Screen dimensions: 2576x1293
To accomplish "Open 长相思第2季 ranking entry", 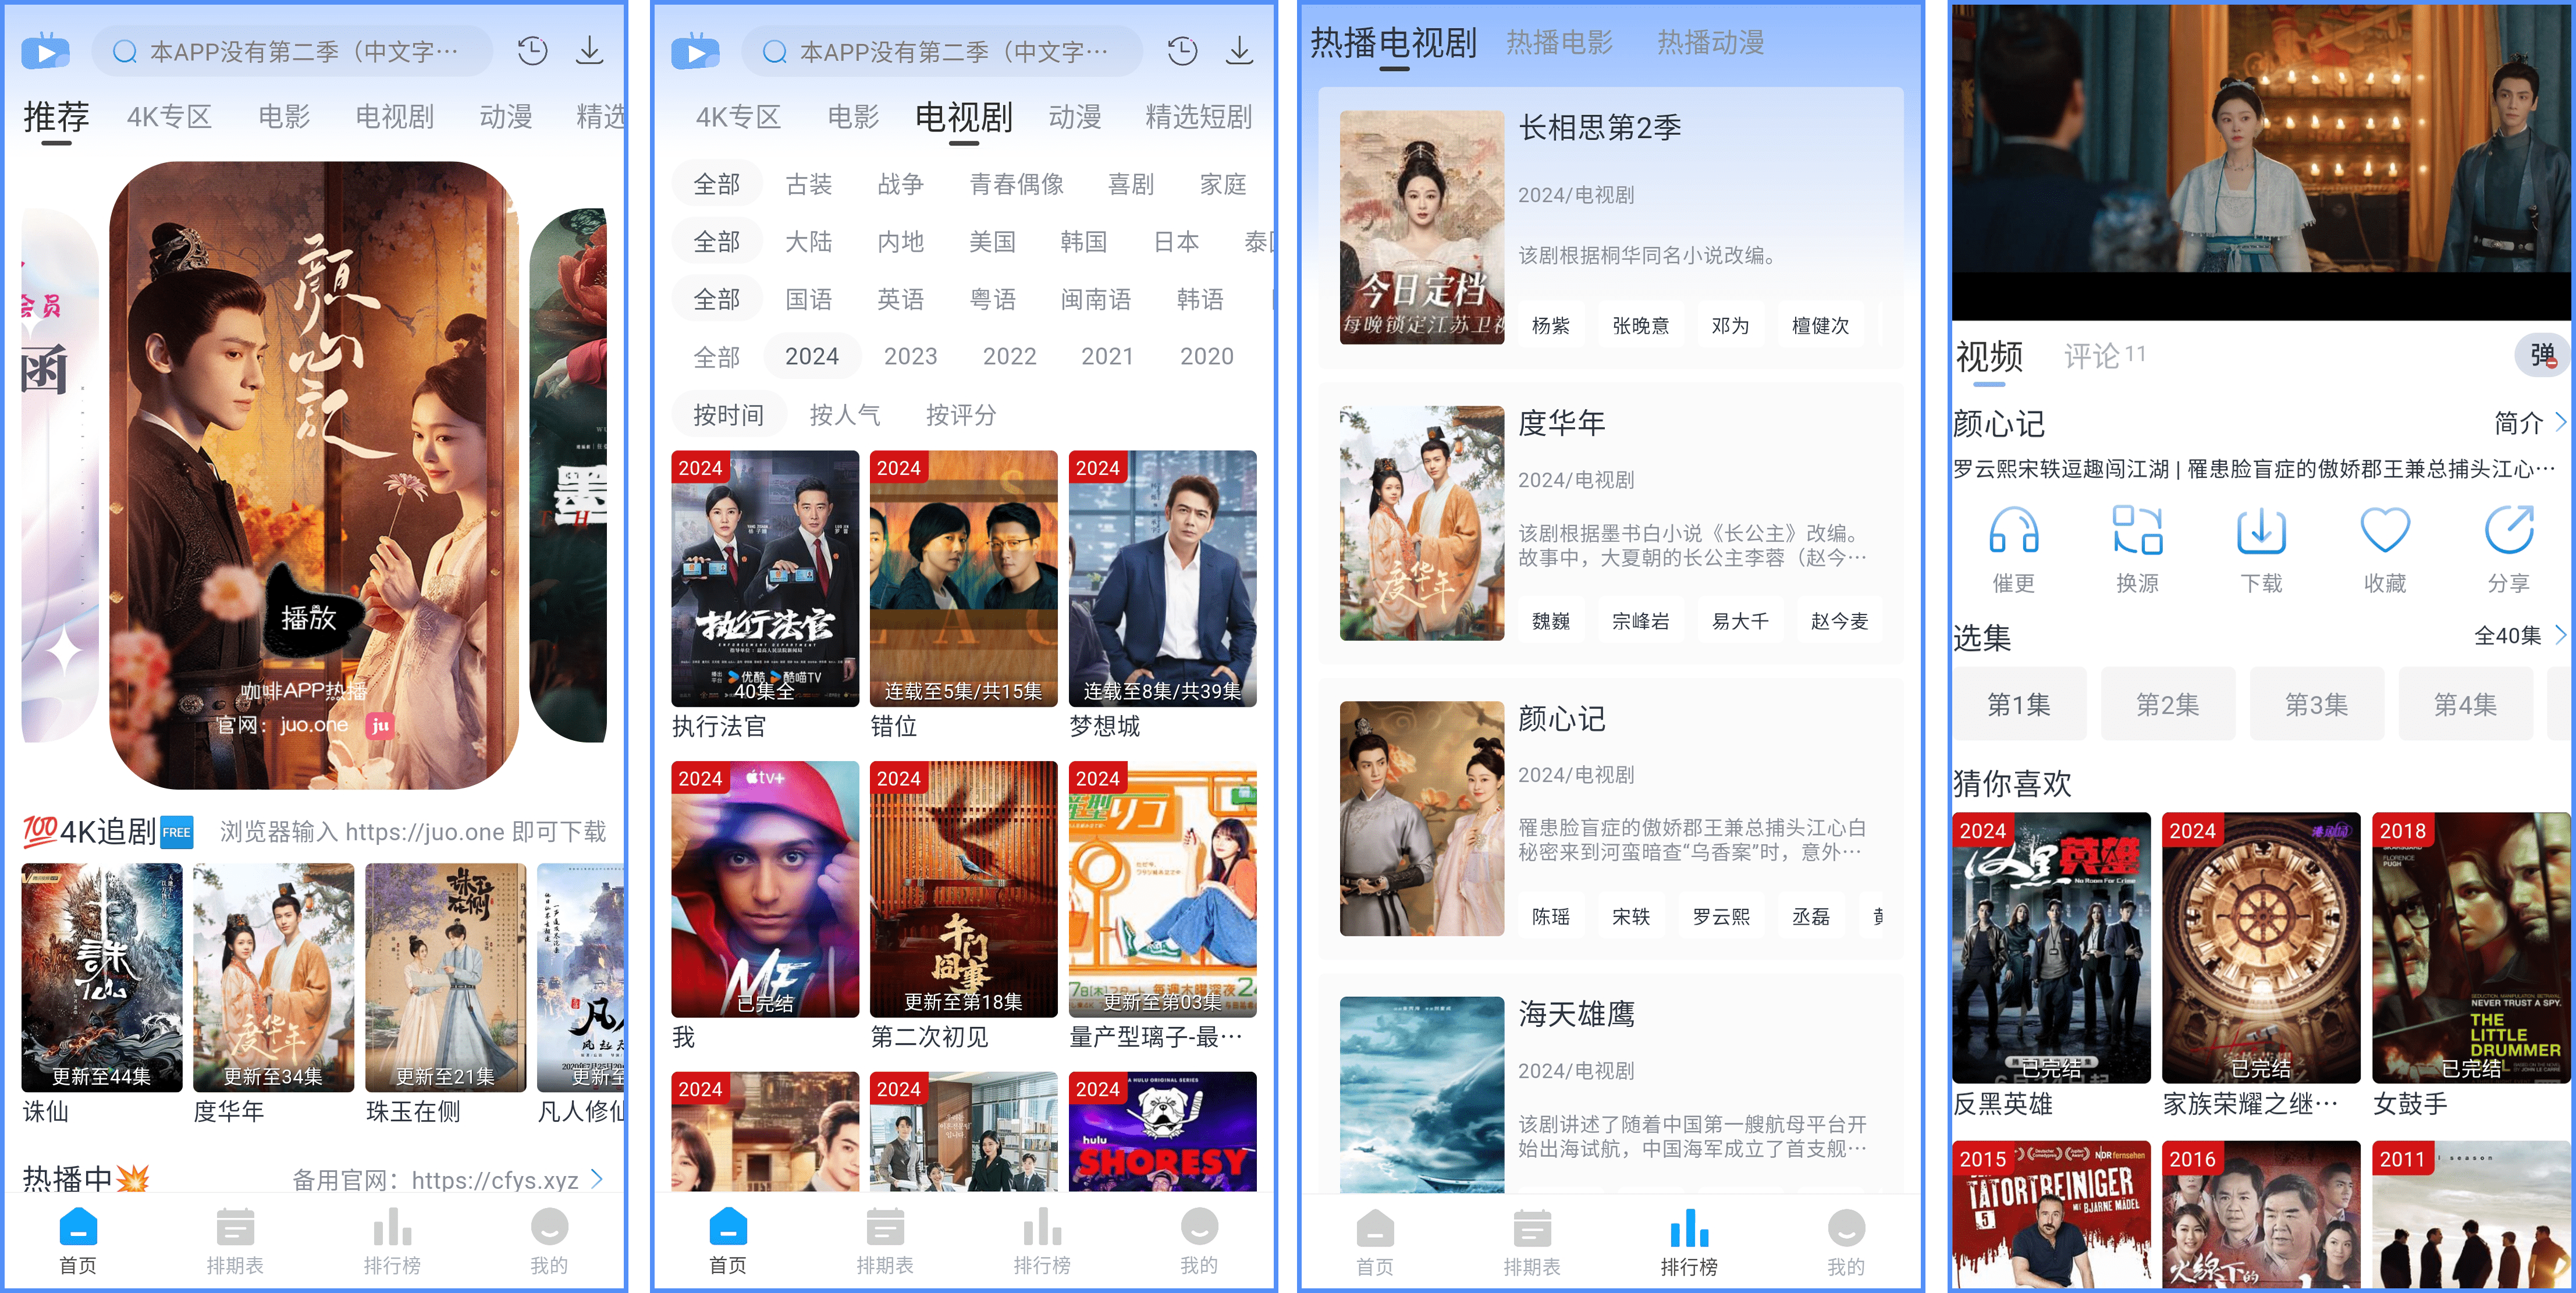I will pyautogui.click(x=1610, y=228).
